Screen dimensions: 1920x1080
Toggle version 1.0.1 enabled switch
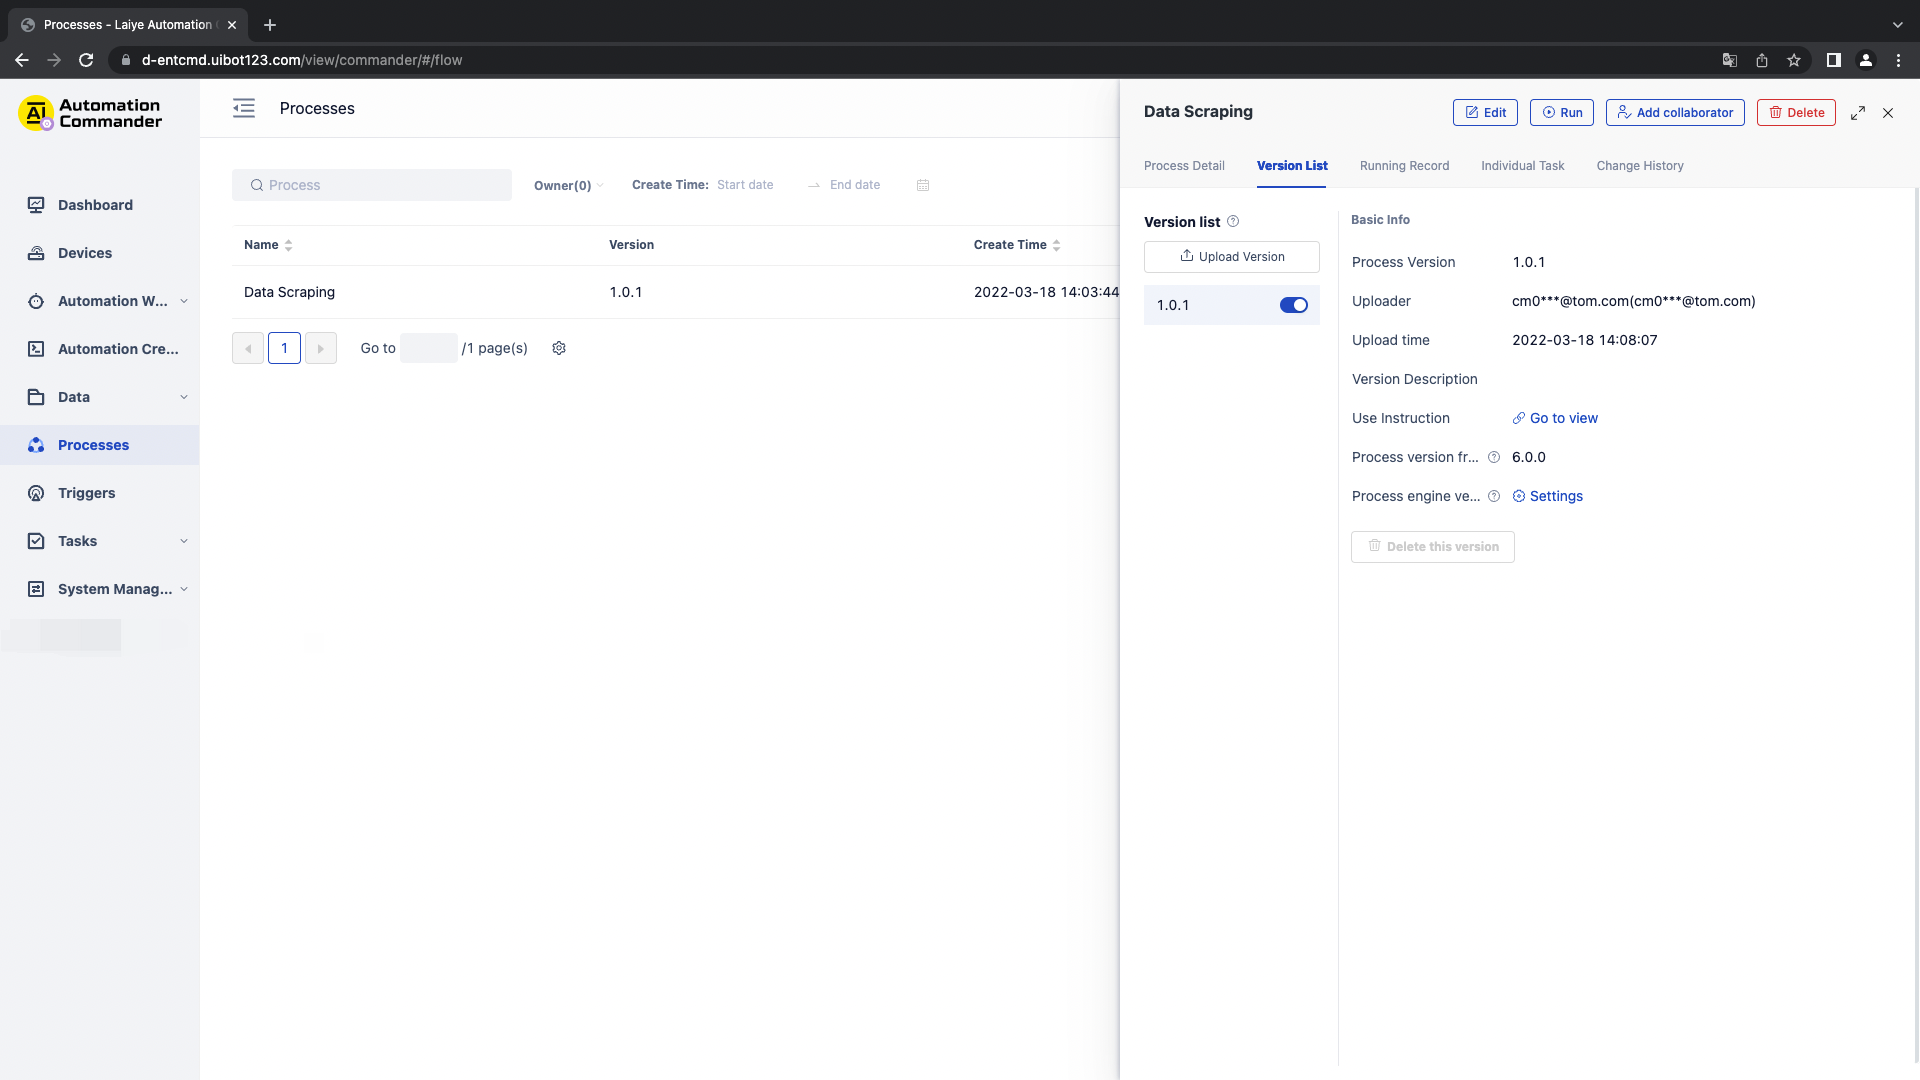click(x=1294, y=305)
